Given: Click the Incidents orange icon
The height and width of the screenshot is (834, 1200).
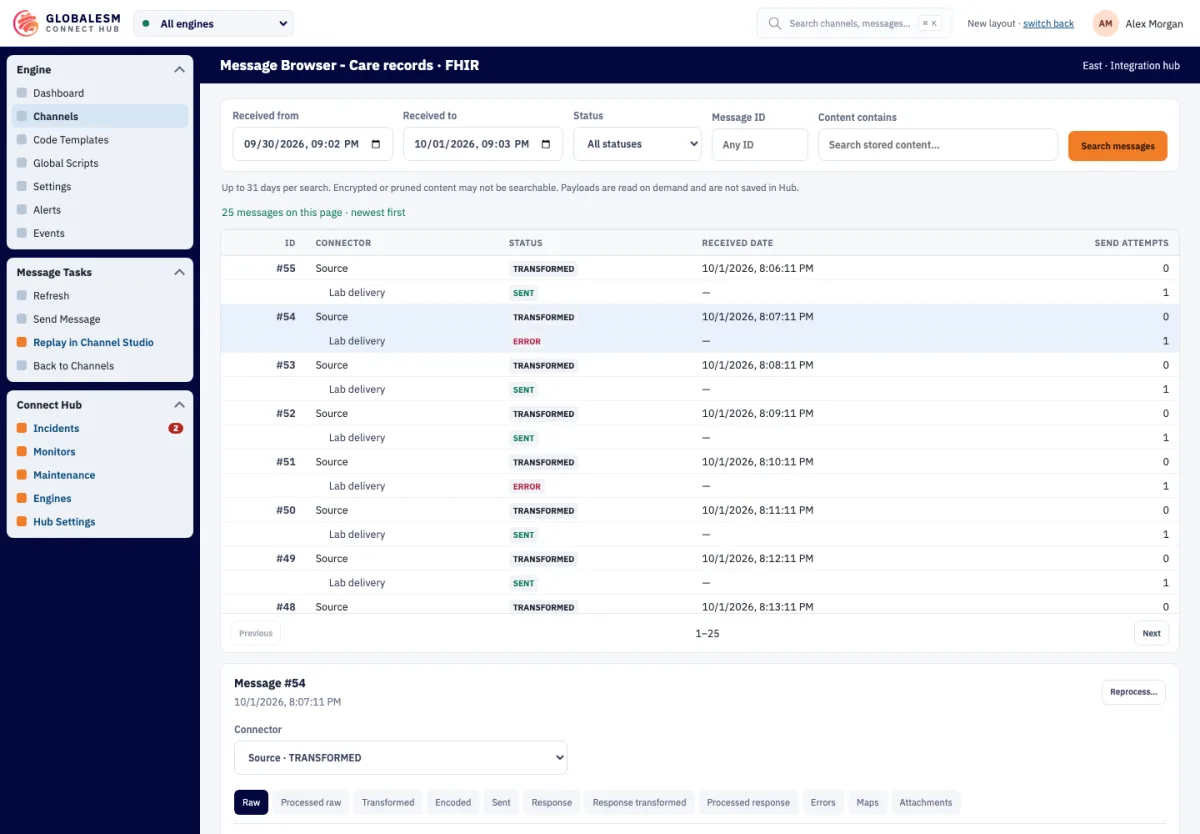Looking at the screenshot, I should (x=22, y=428).
